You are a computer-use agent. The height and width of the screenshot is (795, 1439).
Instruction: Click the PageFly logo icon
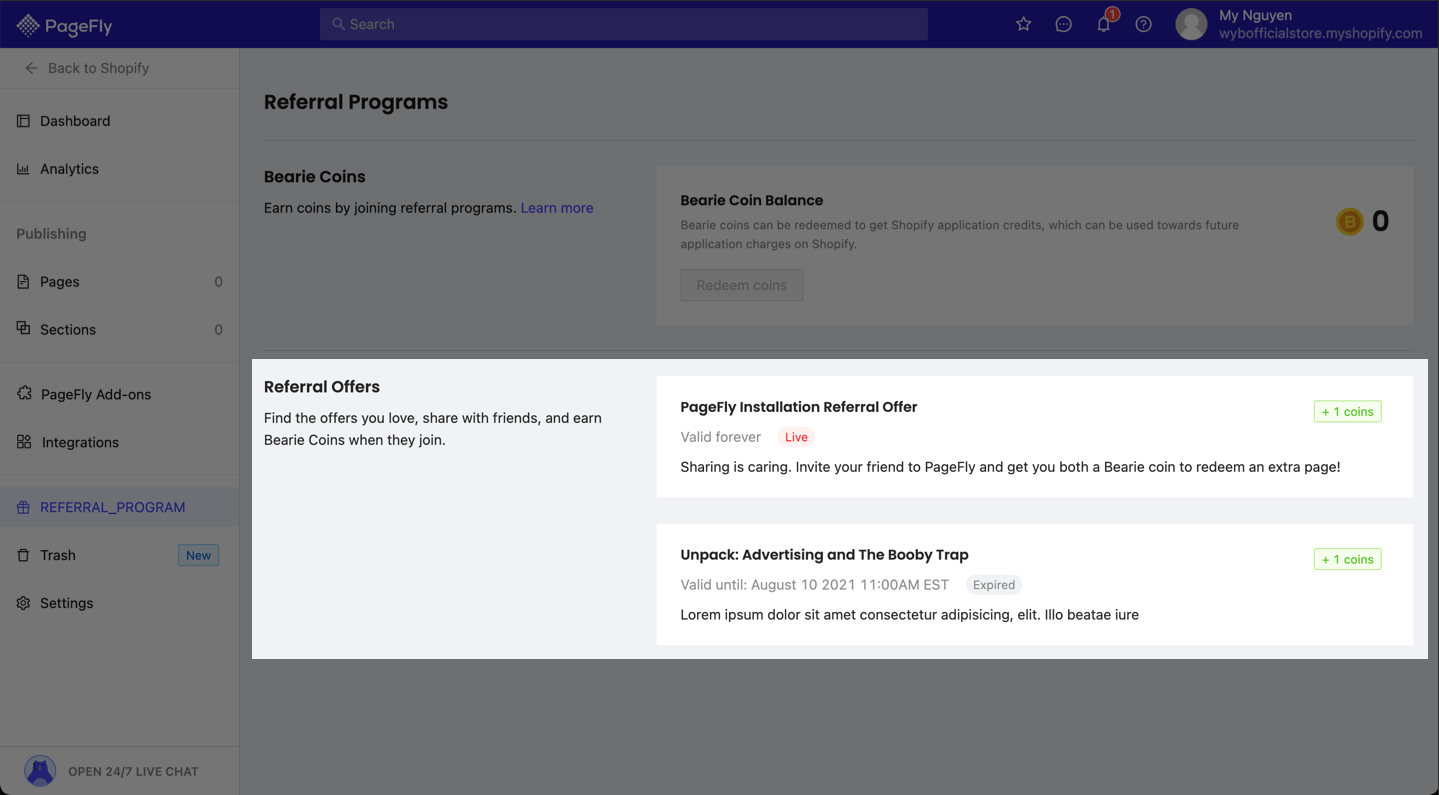[28, 25]
